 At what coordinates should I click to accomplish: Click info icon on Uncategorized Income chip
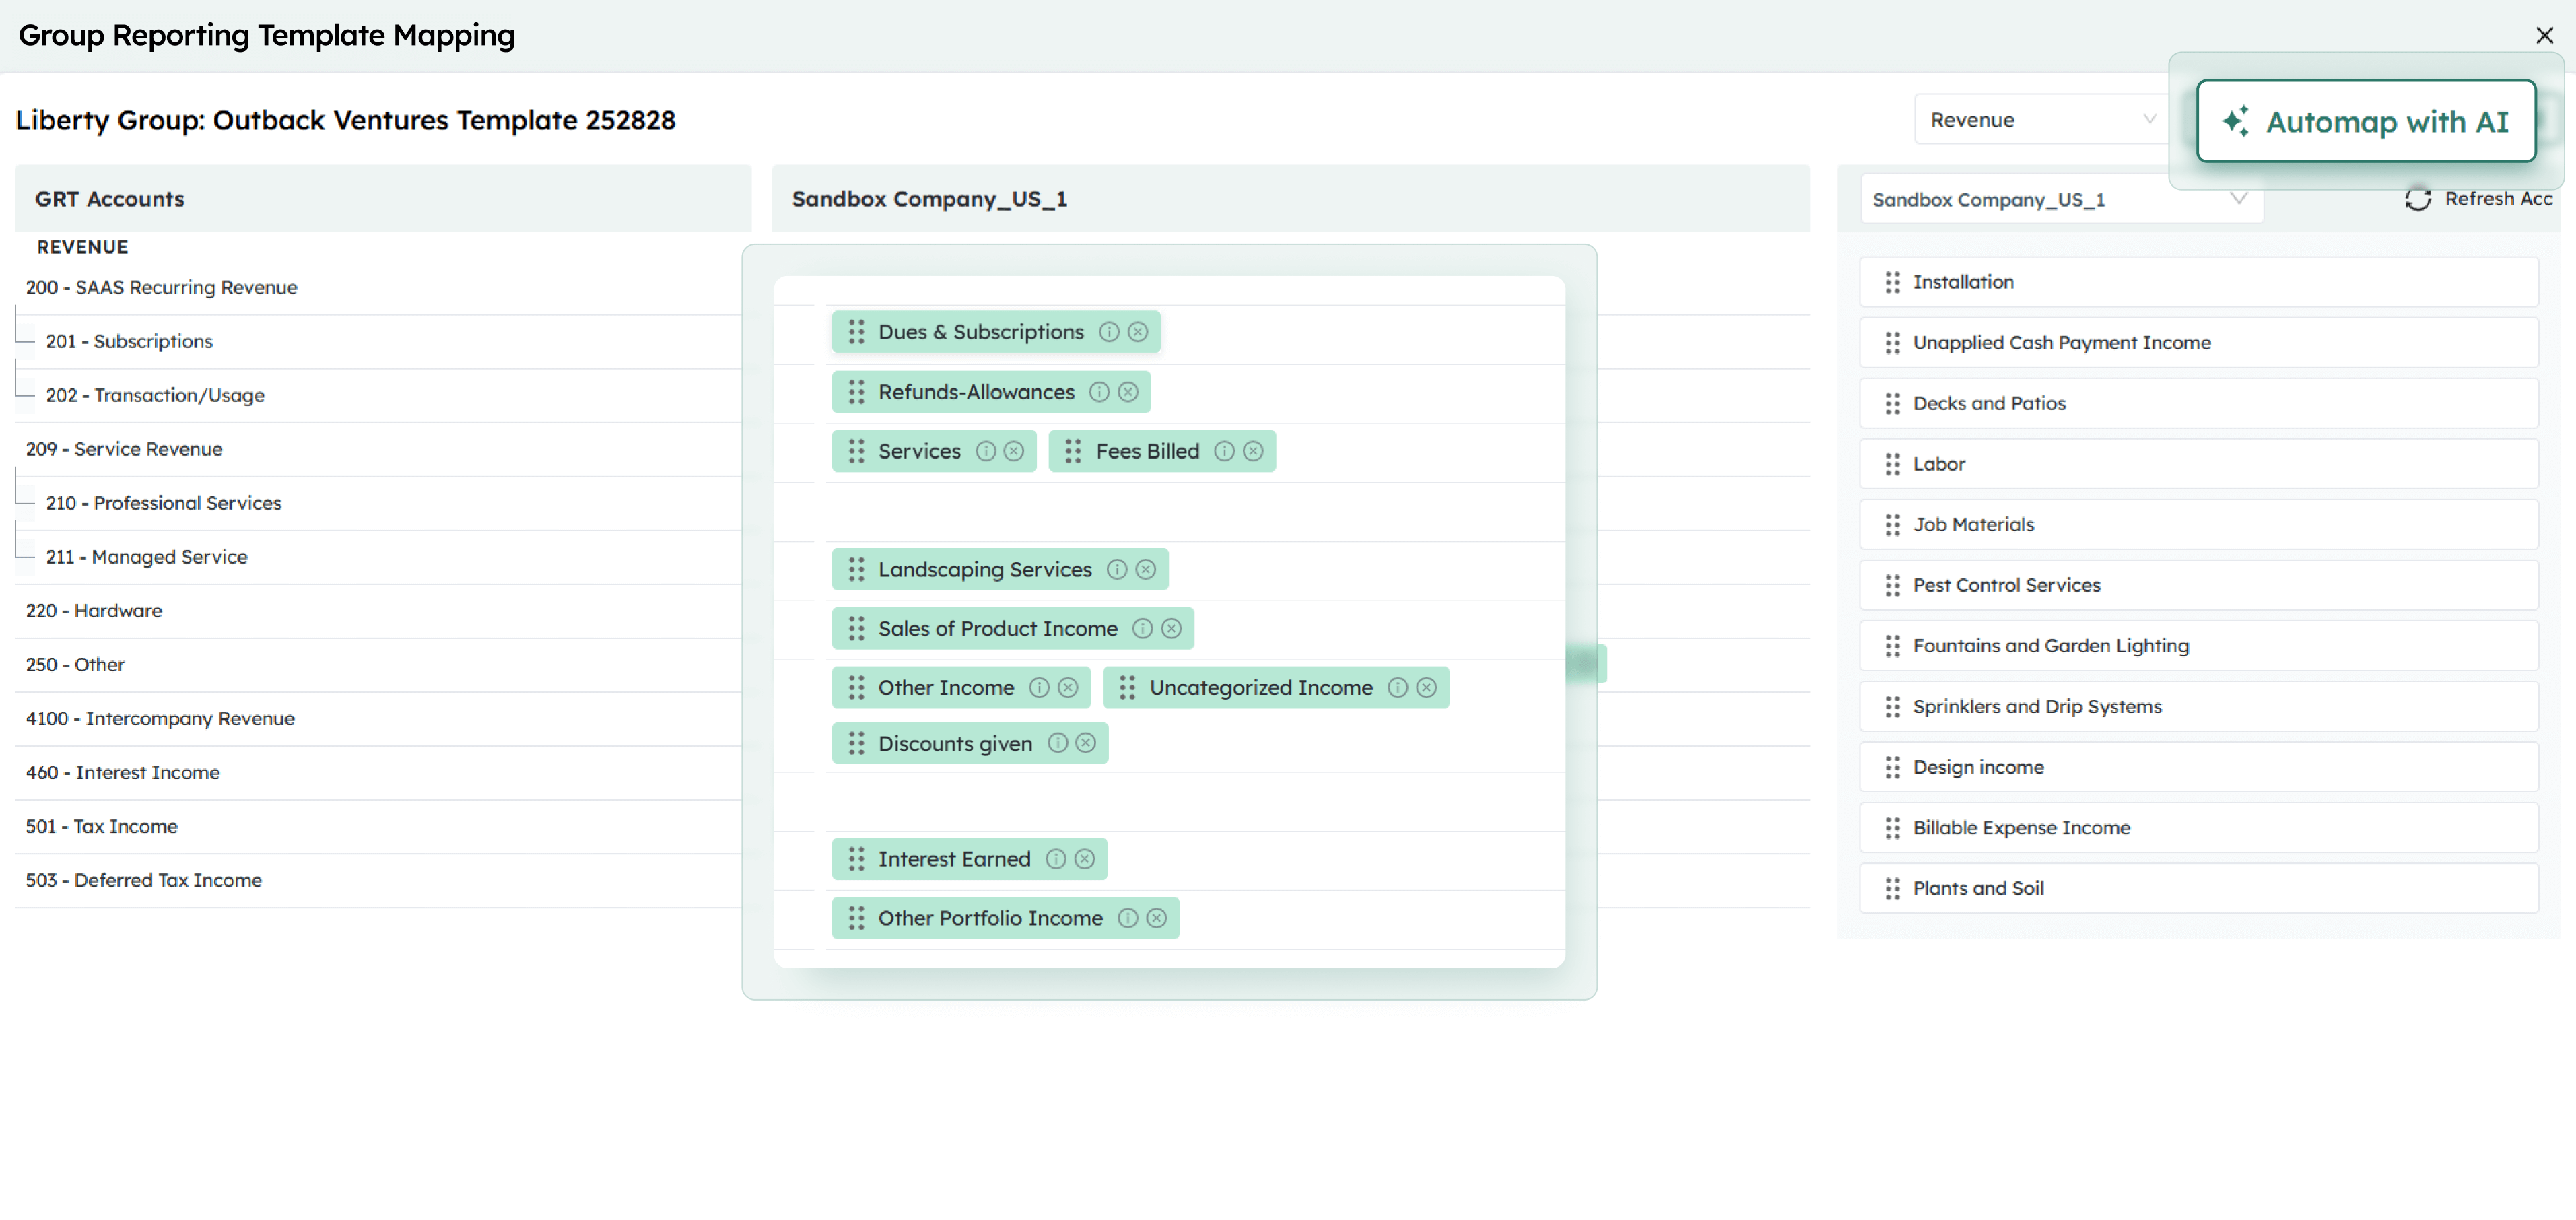tap(1398, 687)
